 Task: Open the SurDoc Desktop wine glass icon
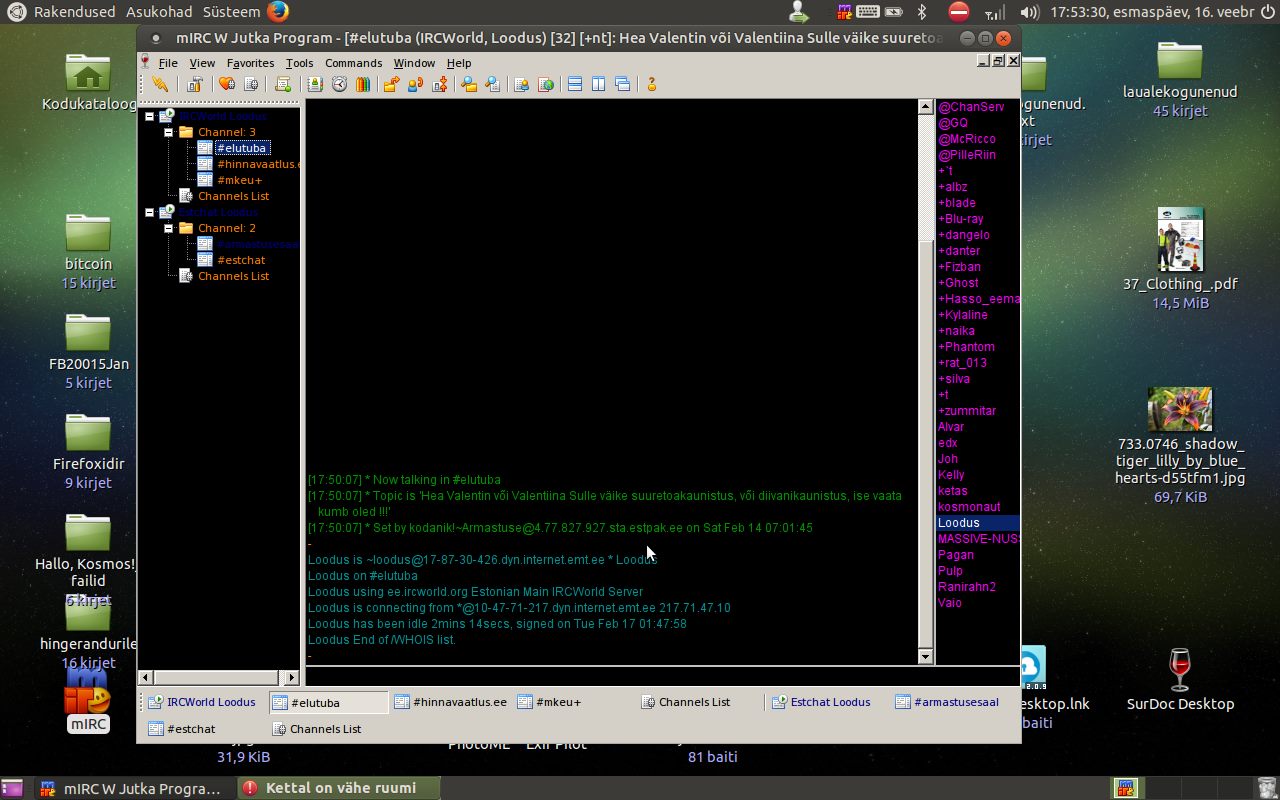(x=1180, y=669)
